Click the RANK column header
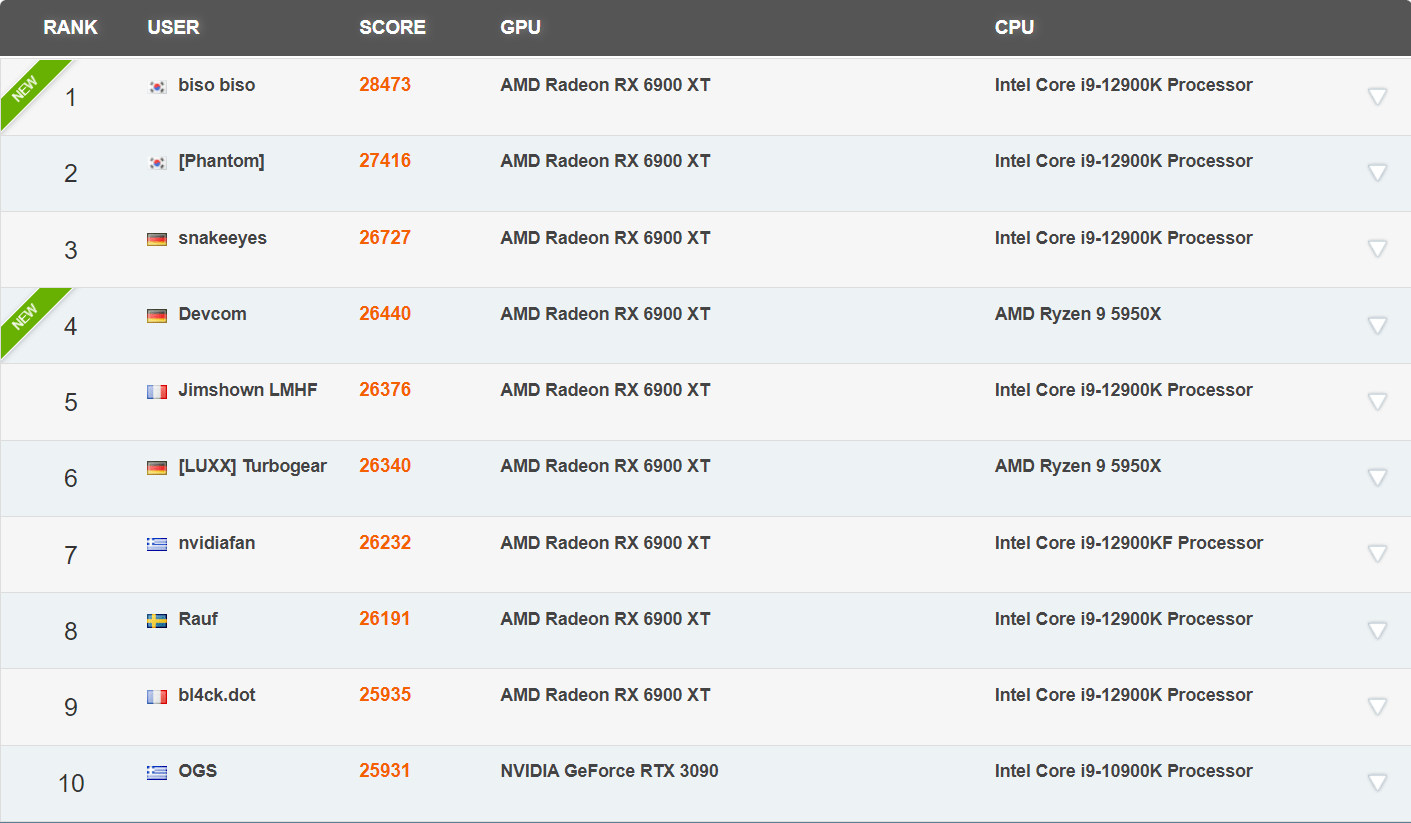Screen dimensions: 1411x823 (70, 27)
